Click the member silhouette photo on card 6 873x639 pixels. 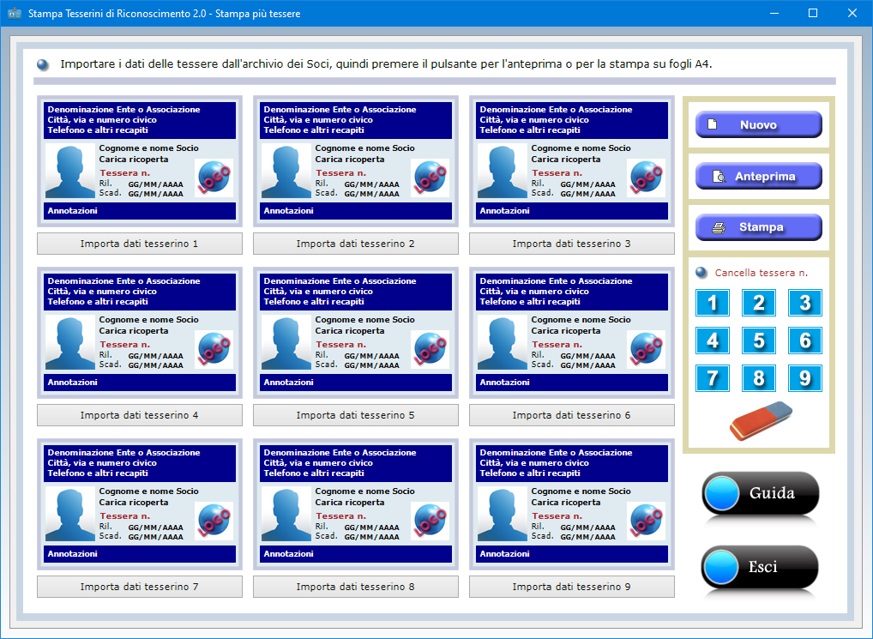click(x=502, y=343)
